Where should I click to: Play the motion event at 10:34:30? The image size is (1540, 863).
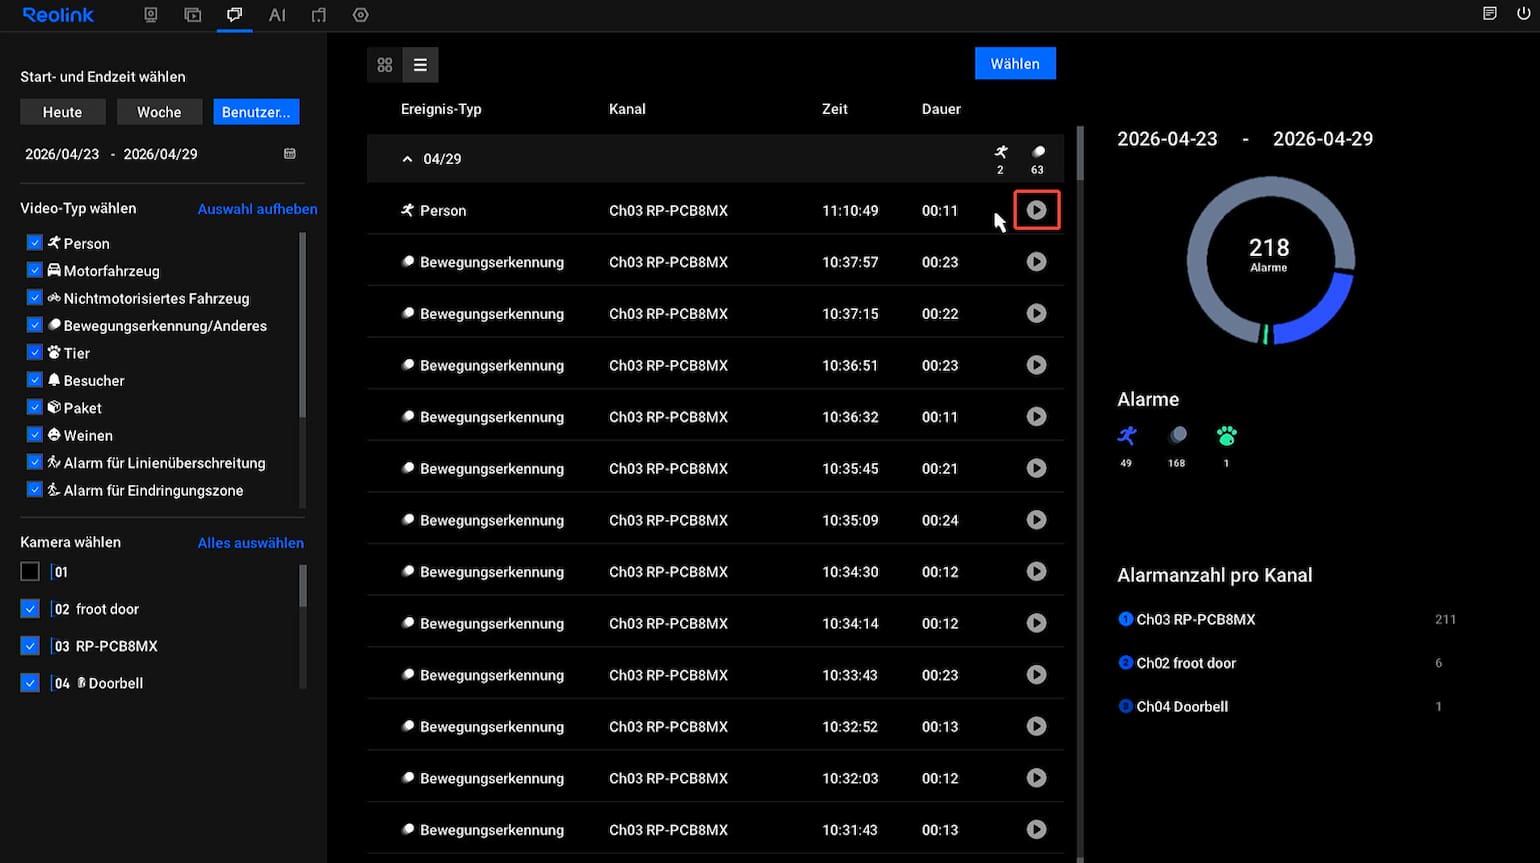click(1037, 571)
